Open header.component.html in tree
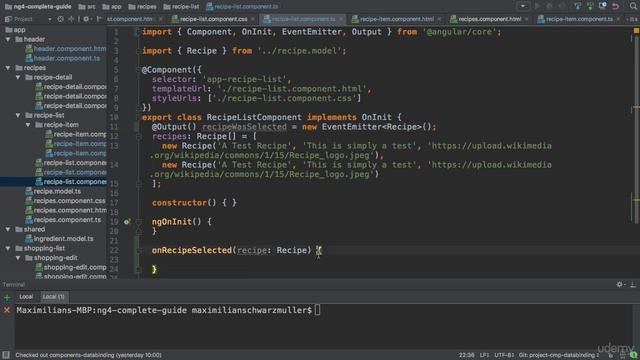Viewport: 640px width, 360px height. tap(65, 49)
